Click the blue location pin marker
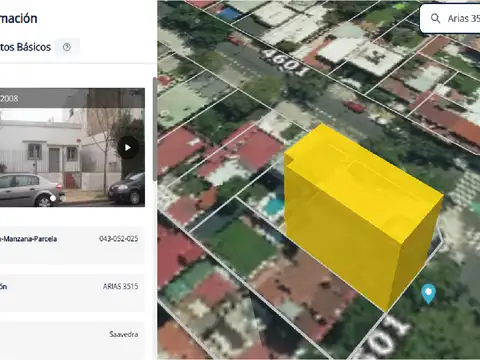 tap(428, 293)
